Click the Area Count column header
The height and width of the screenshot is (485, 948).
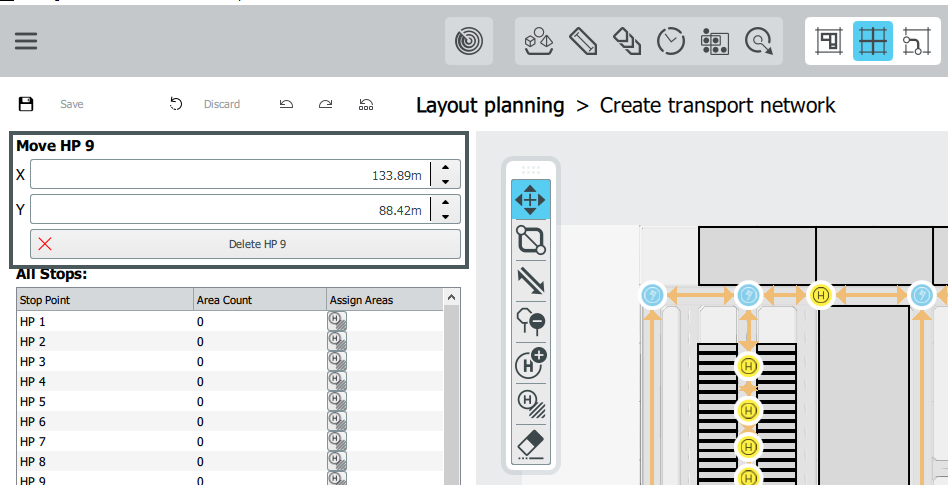click(x=260, y=300)
